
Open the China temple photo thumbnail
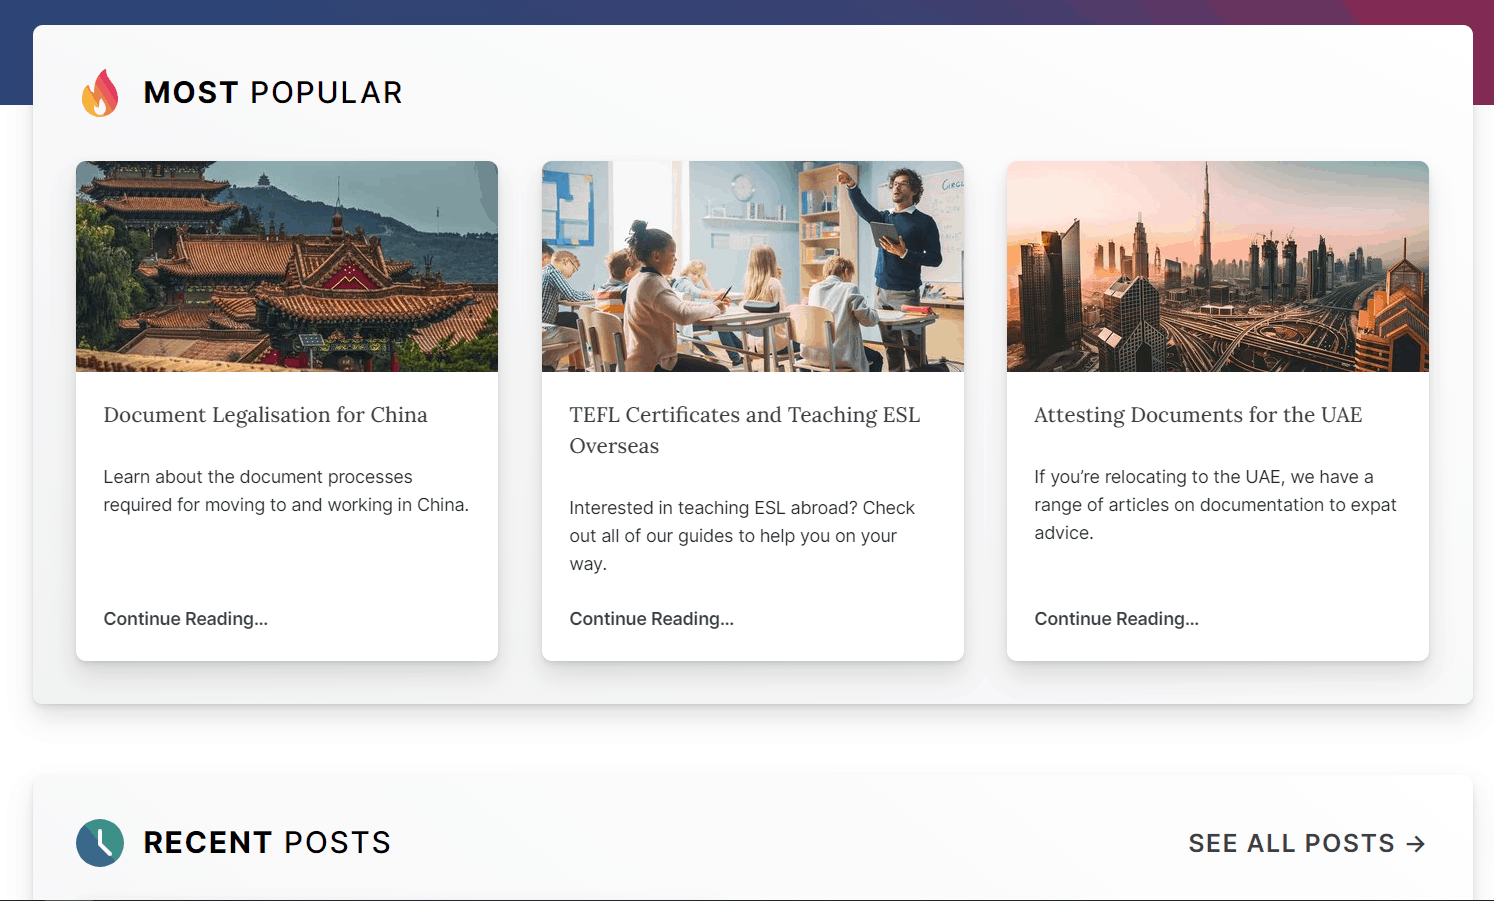pos(287,266)
